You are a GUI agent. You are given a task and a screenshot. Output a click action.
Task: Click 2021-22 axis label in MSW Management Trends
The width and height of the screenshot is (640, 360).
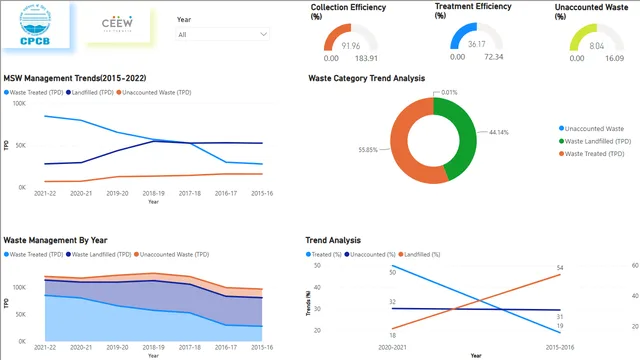[45, 193]
